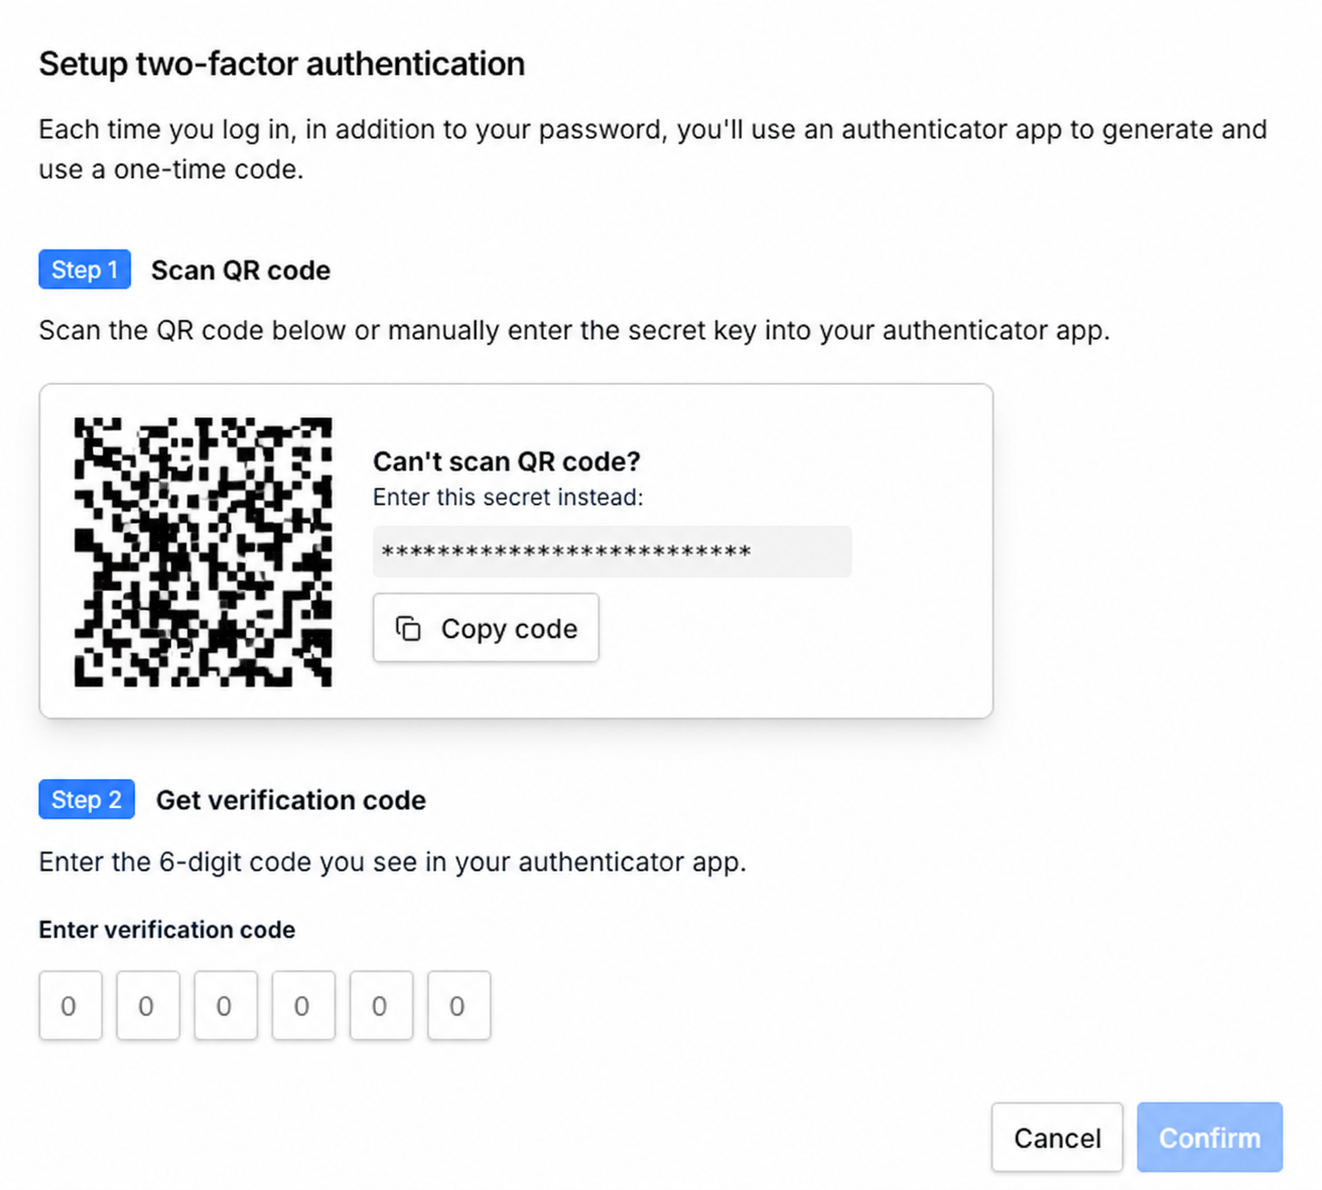This screenshot has width=1322, height=1190.
Task: Click the Scan QR code step title
Action: pos(241,270)
